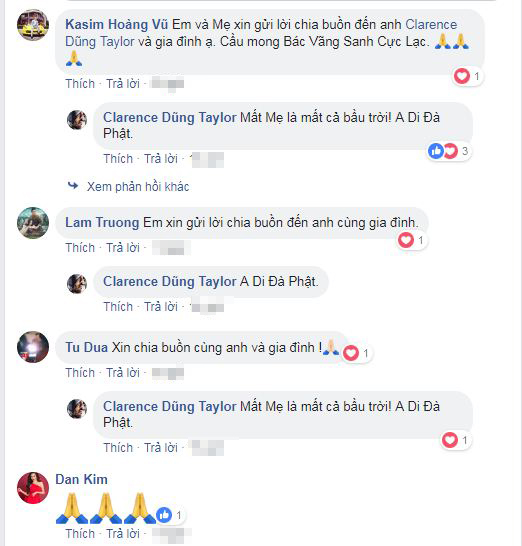Reply to Tu Dua's comment
This screenshot has width=522, height=546.
pyautogui.click(x=123, y=373)
